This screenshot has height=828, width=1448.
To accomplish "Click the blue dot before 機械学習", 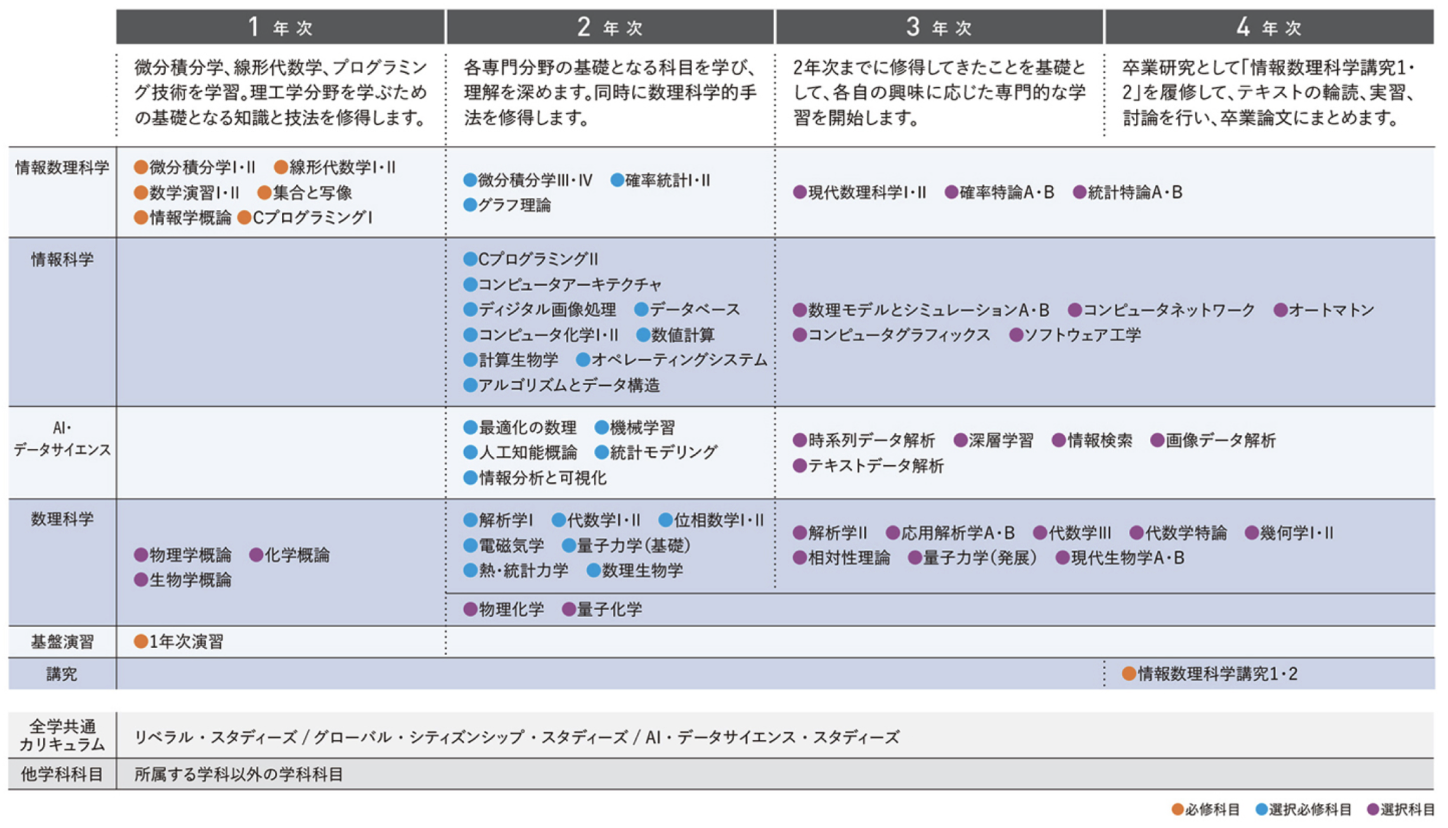I will (601, 428).
